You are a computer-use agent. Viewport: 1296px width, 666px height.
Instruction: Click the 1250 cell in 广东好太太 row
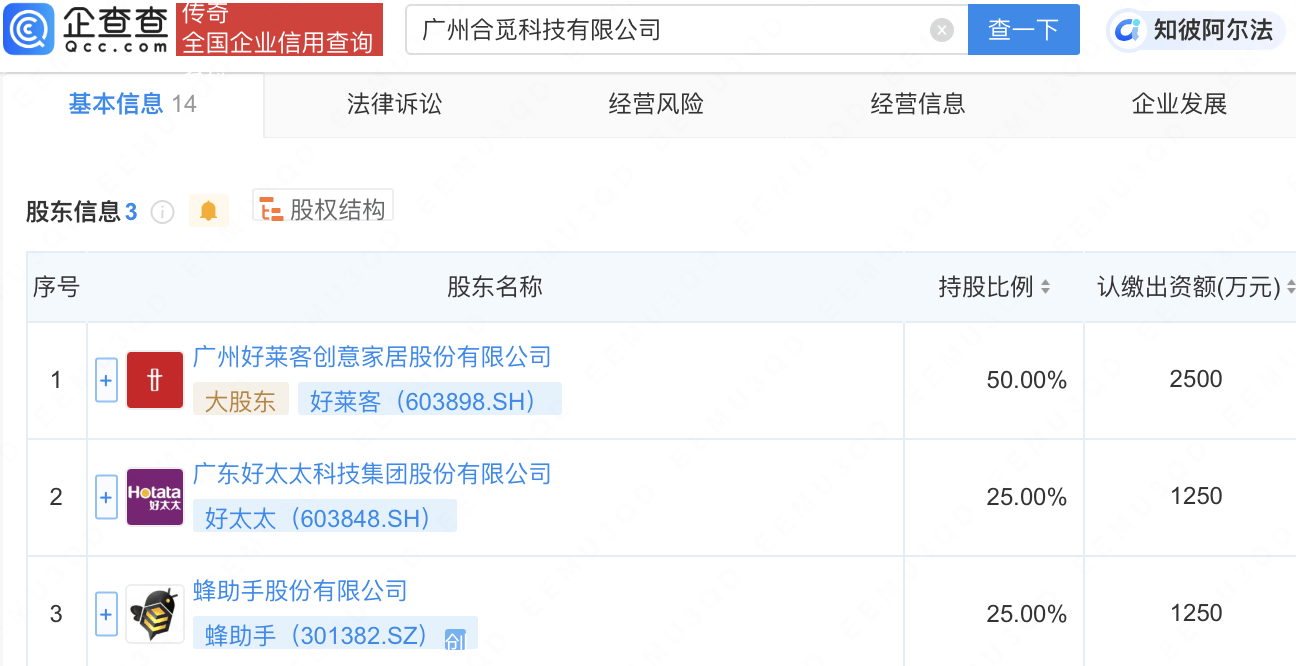point(1196,496)
